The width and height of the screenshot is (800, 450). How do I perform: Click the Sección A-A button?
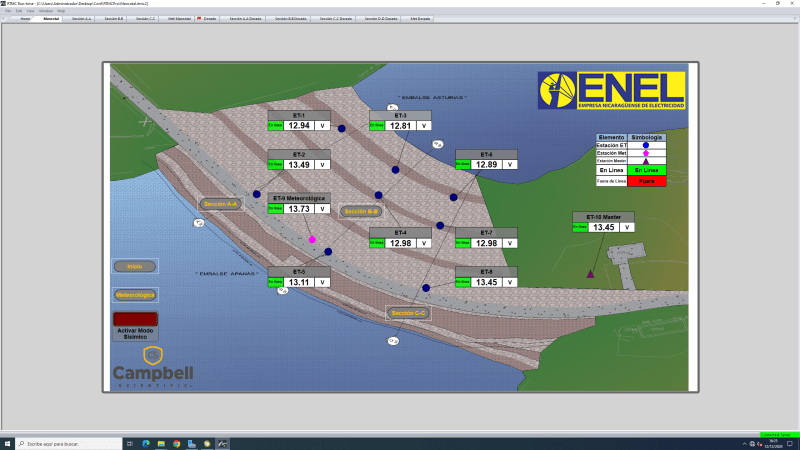(221, 204)
